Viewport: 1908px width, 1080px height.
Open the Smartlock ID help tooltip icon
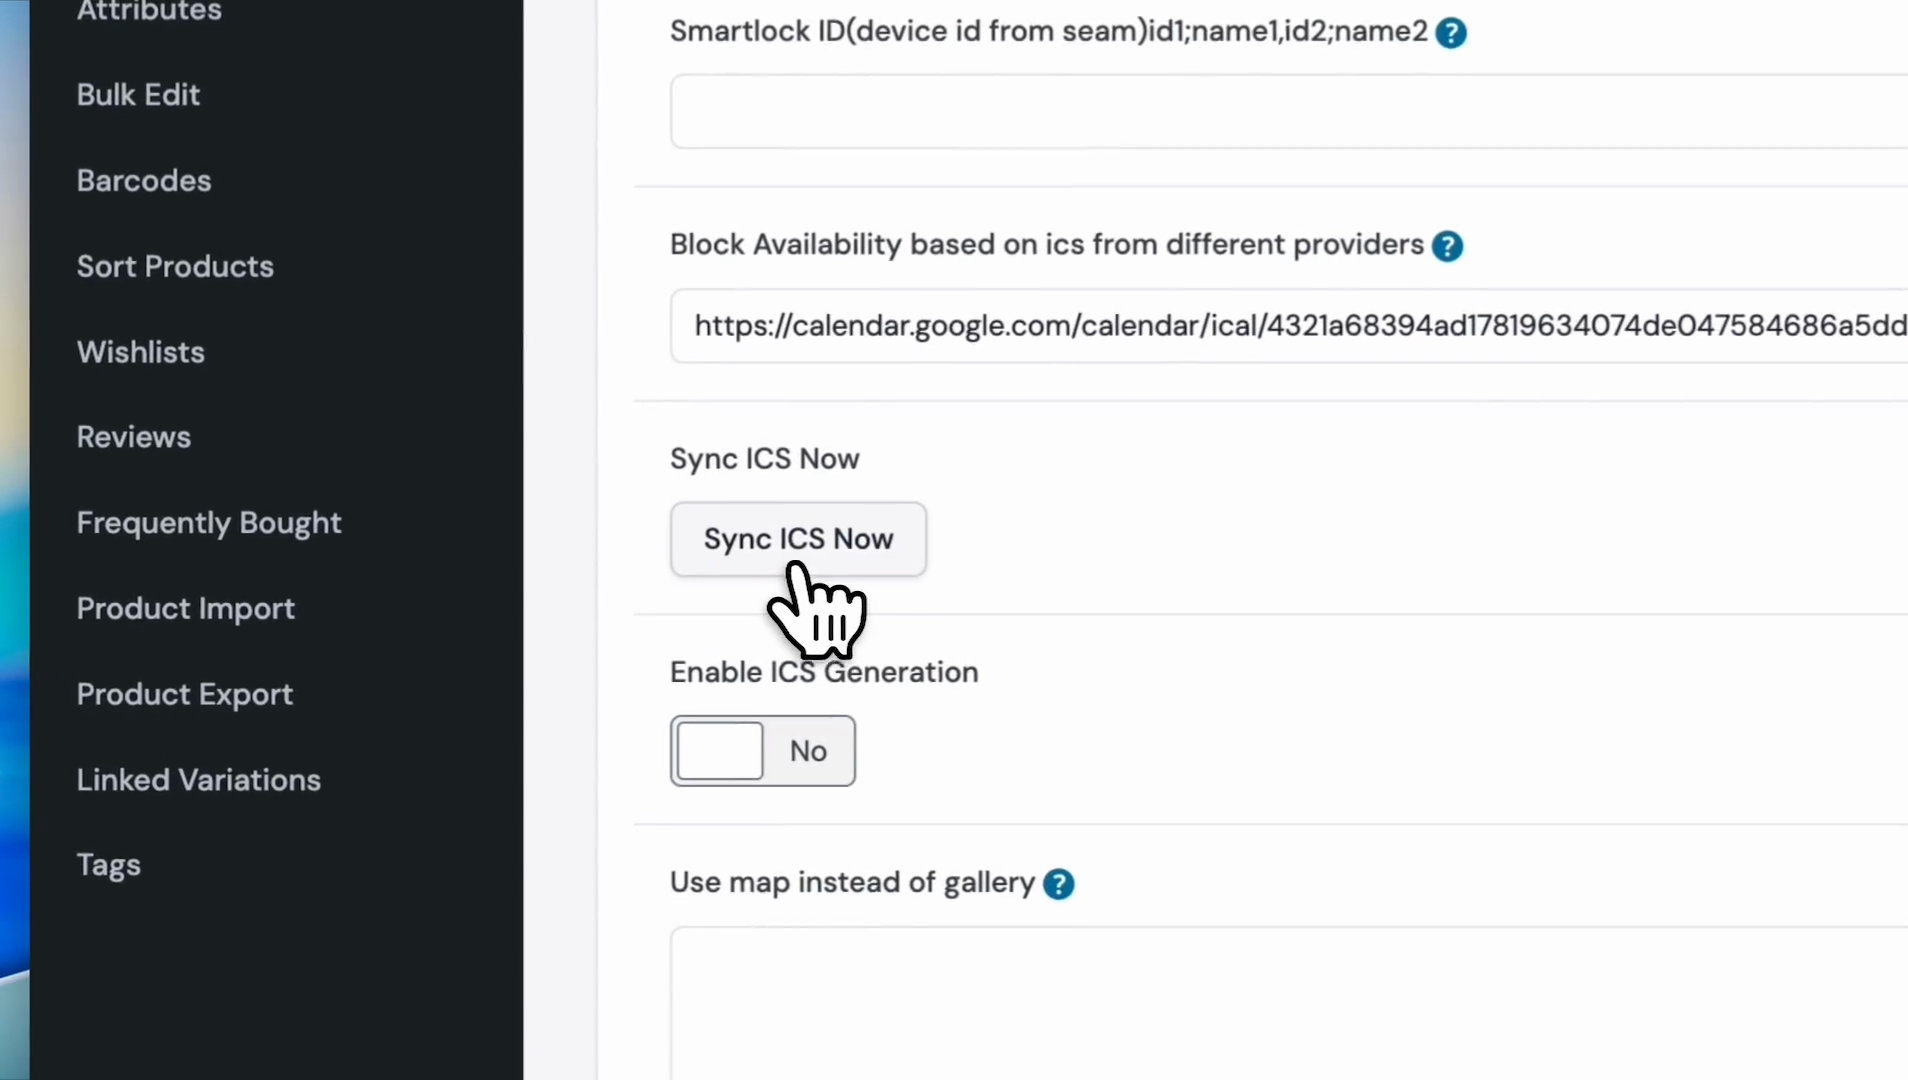1450,33
